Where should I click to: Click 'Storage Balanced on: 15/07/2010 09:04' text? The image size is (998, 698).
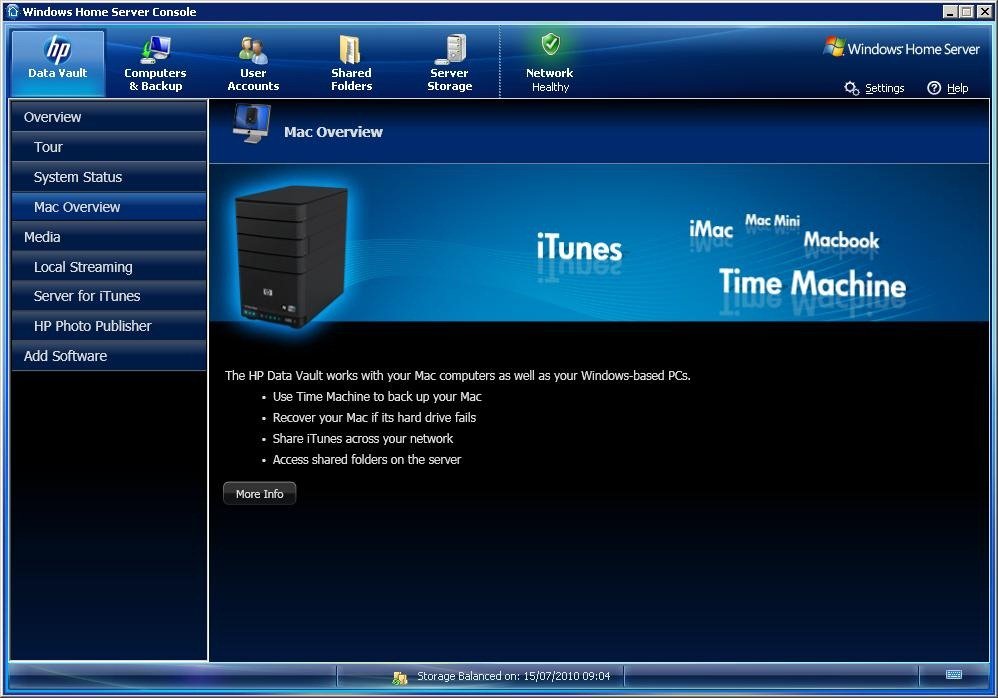point(514,676)
